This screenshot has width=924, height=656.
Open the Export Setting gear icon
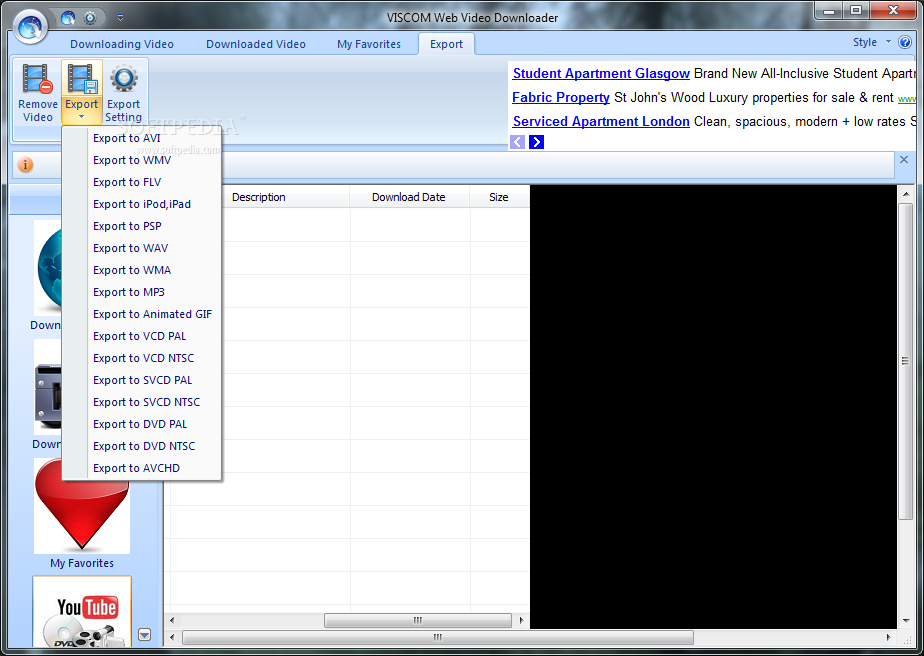(x=124, y=79)
